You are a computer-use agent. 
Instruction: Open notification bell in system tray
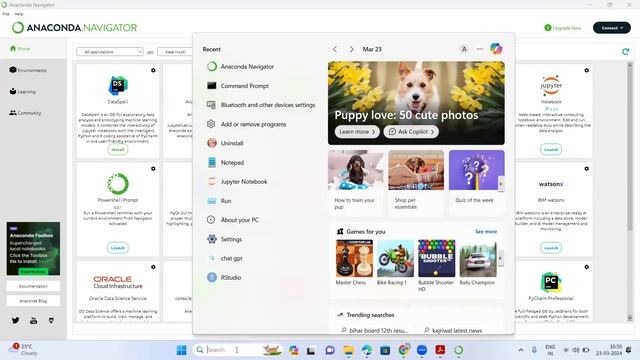click(x=629, y=350)
